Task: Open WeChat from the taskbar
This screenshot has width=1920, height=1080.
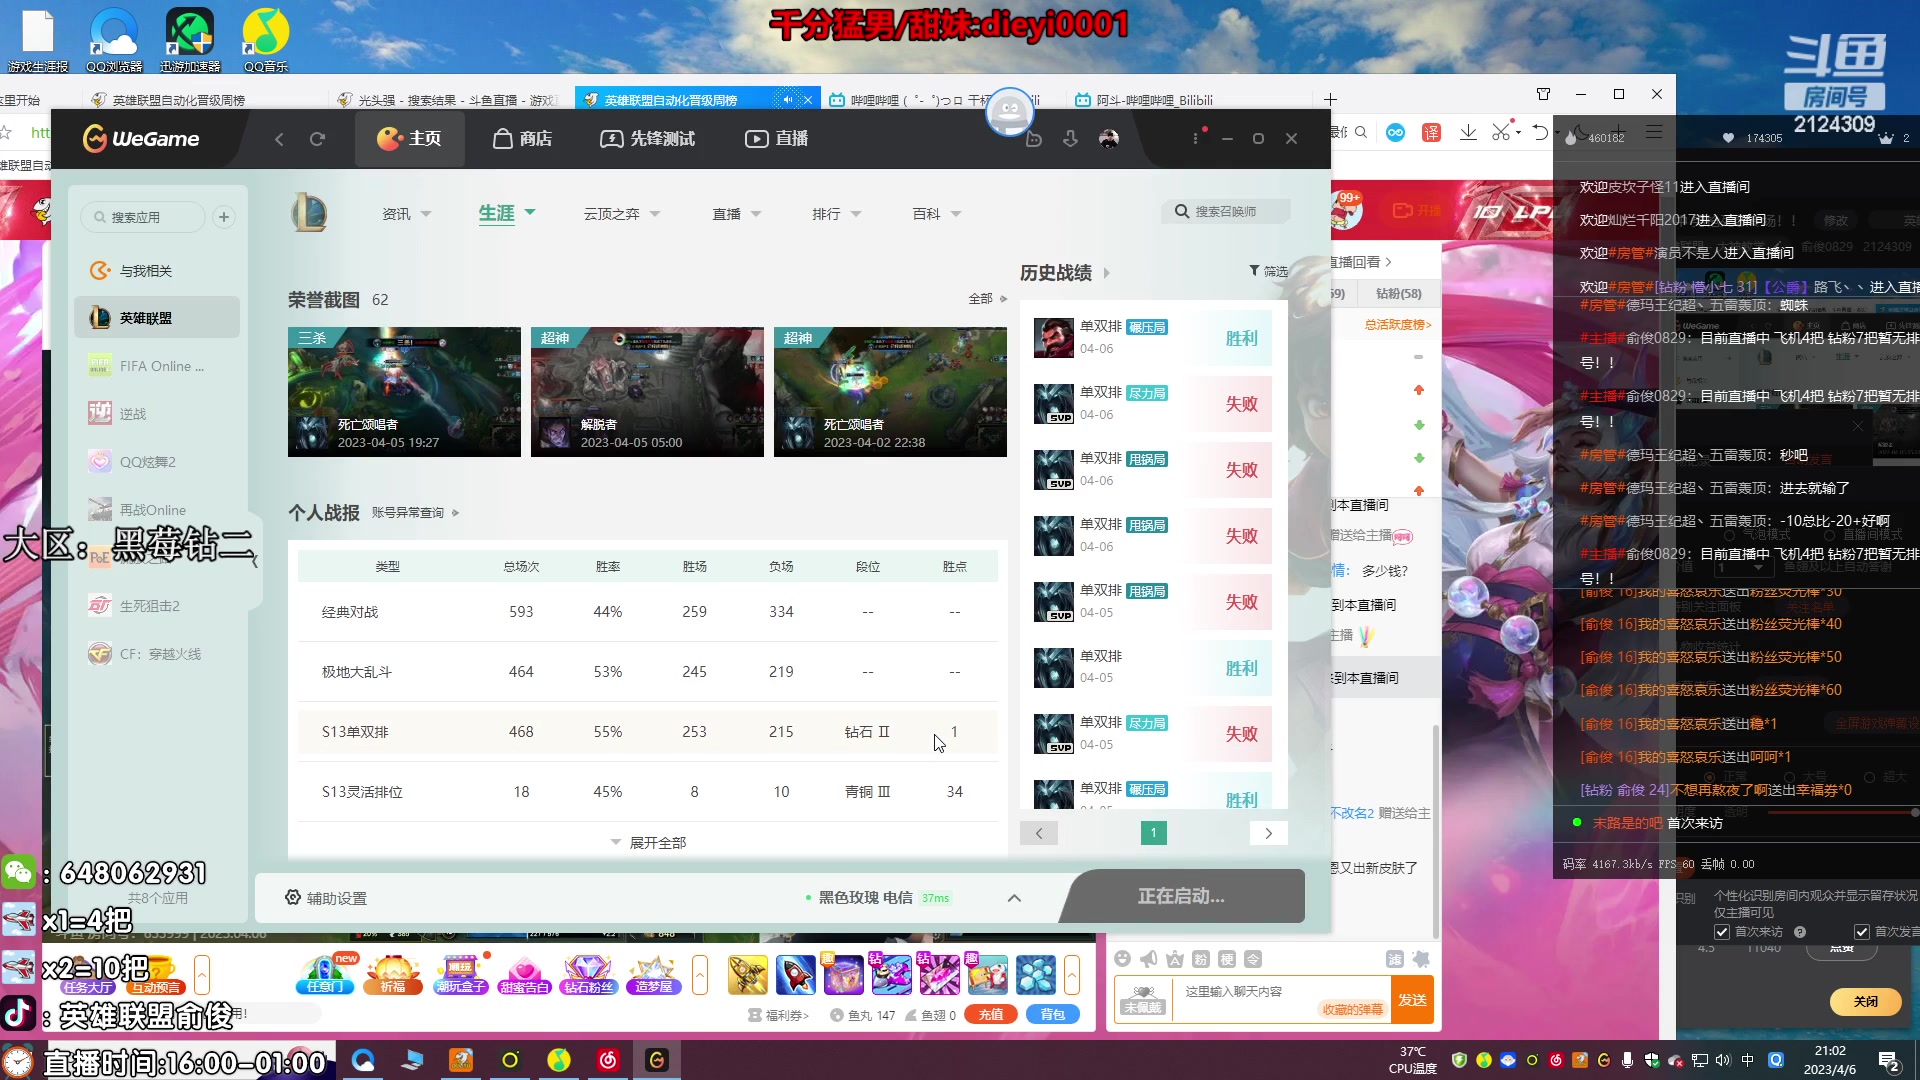Action: [x=18, y=872]
